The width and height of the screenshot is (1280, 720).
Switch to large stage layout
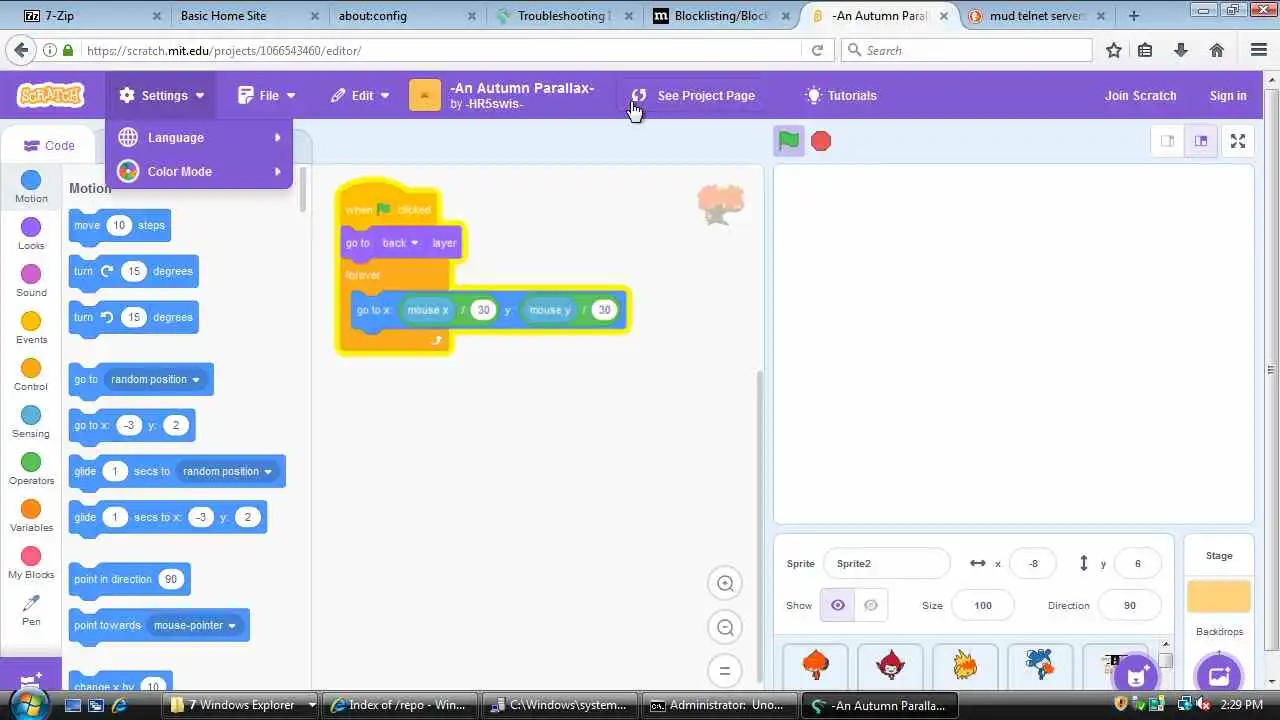point(1201,141)
